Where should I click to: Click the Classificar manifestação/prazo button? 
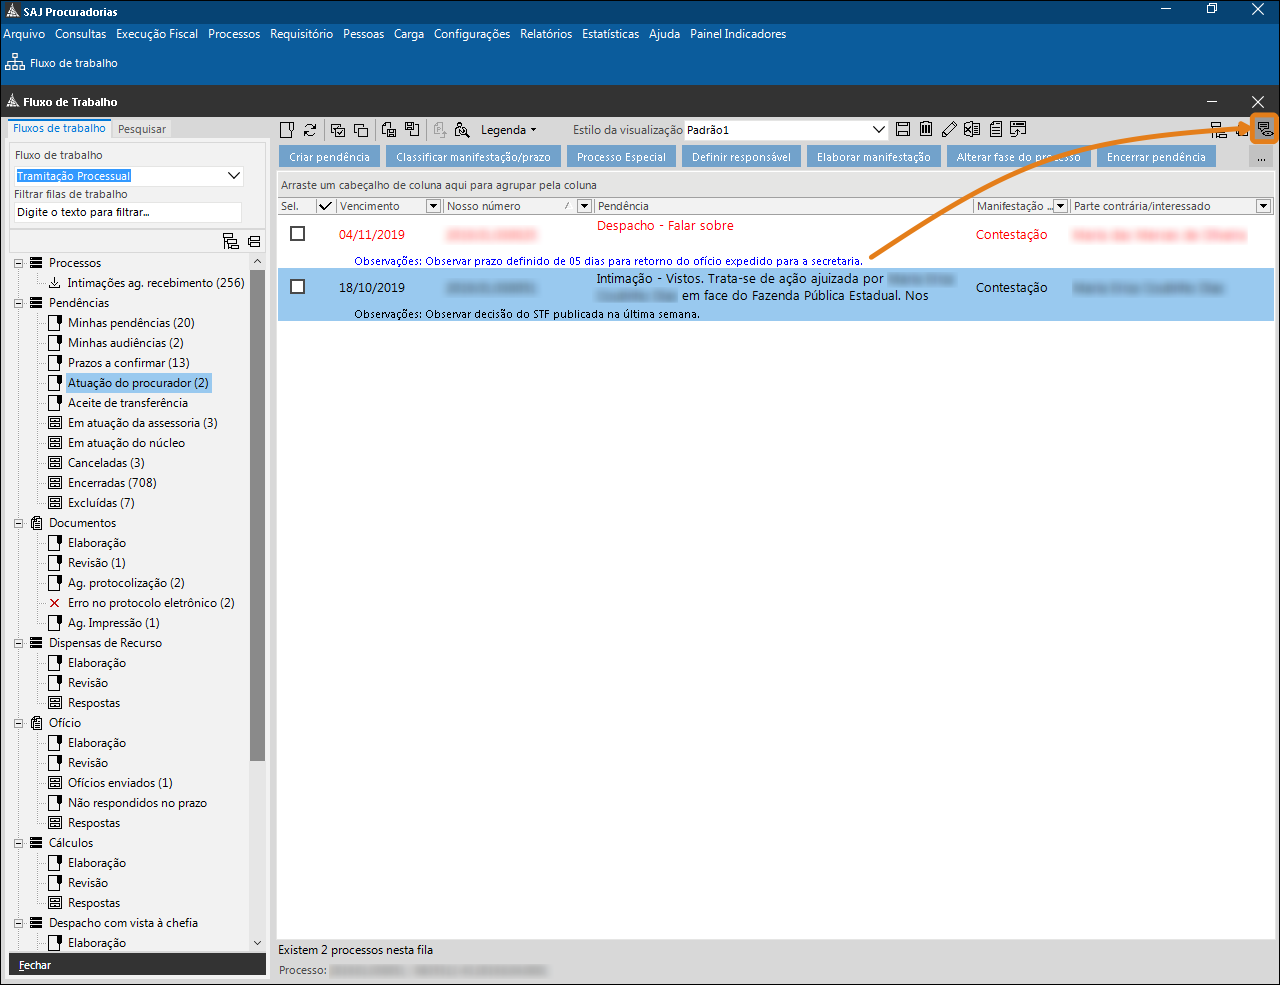tap(473, 157)
